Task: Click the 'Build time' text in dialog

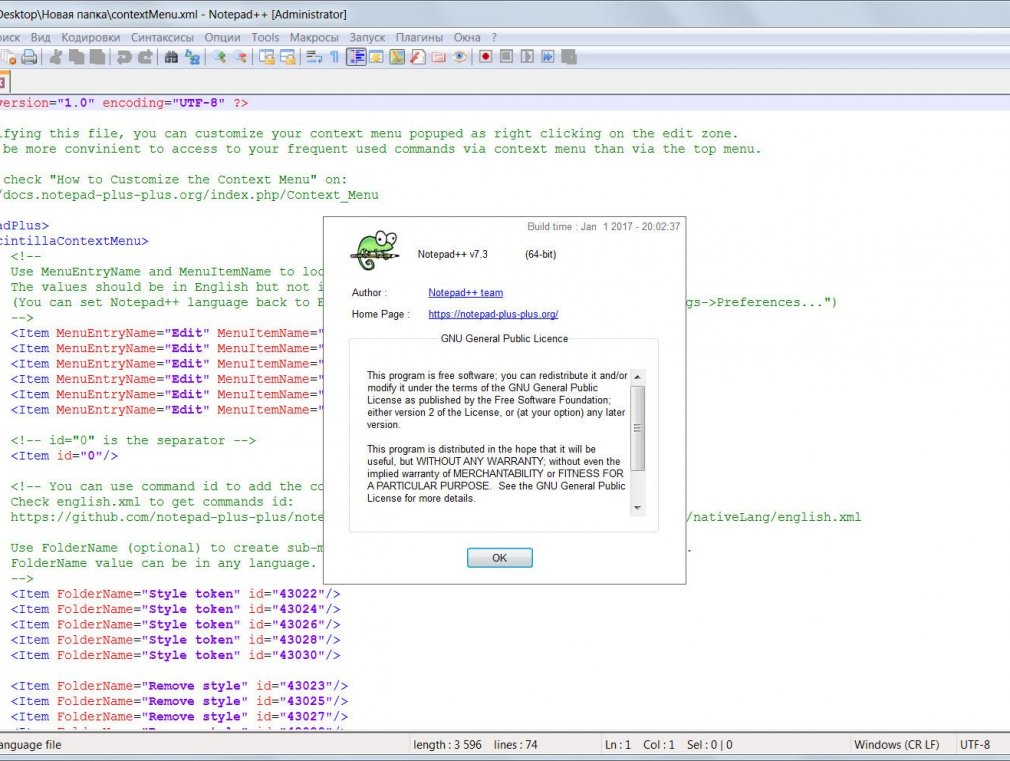Action: [604, 227]
